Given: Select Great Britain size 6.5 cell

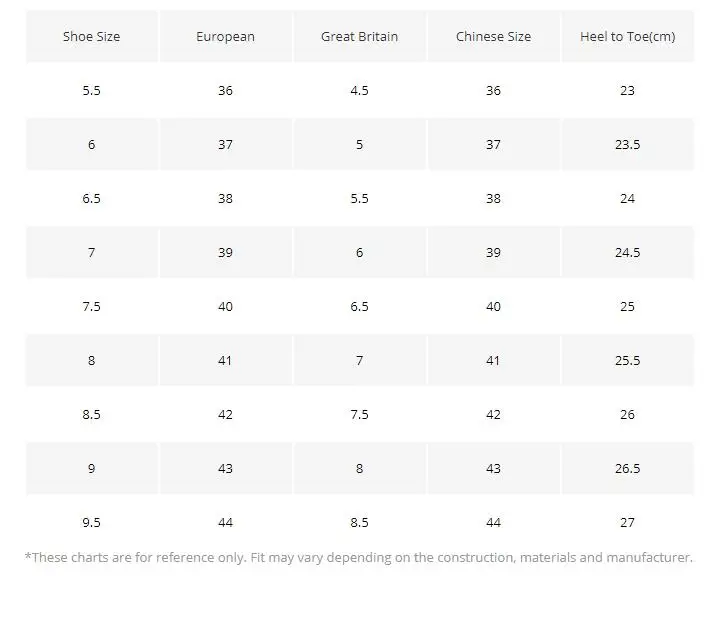Looking at the screenshot, I should point(359,306).
